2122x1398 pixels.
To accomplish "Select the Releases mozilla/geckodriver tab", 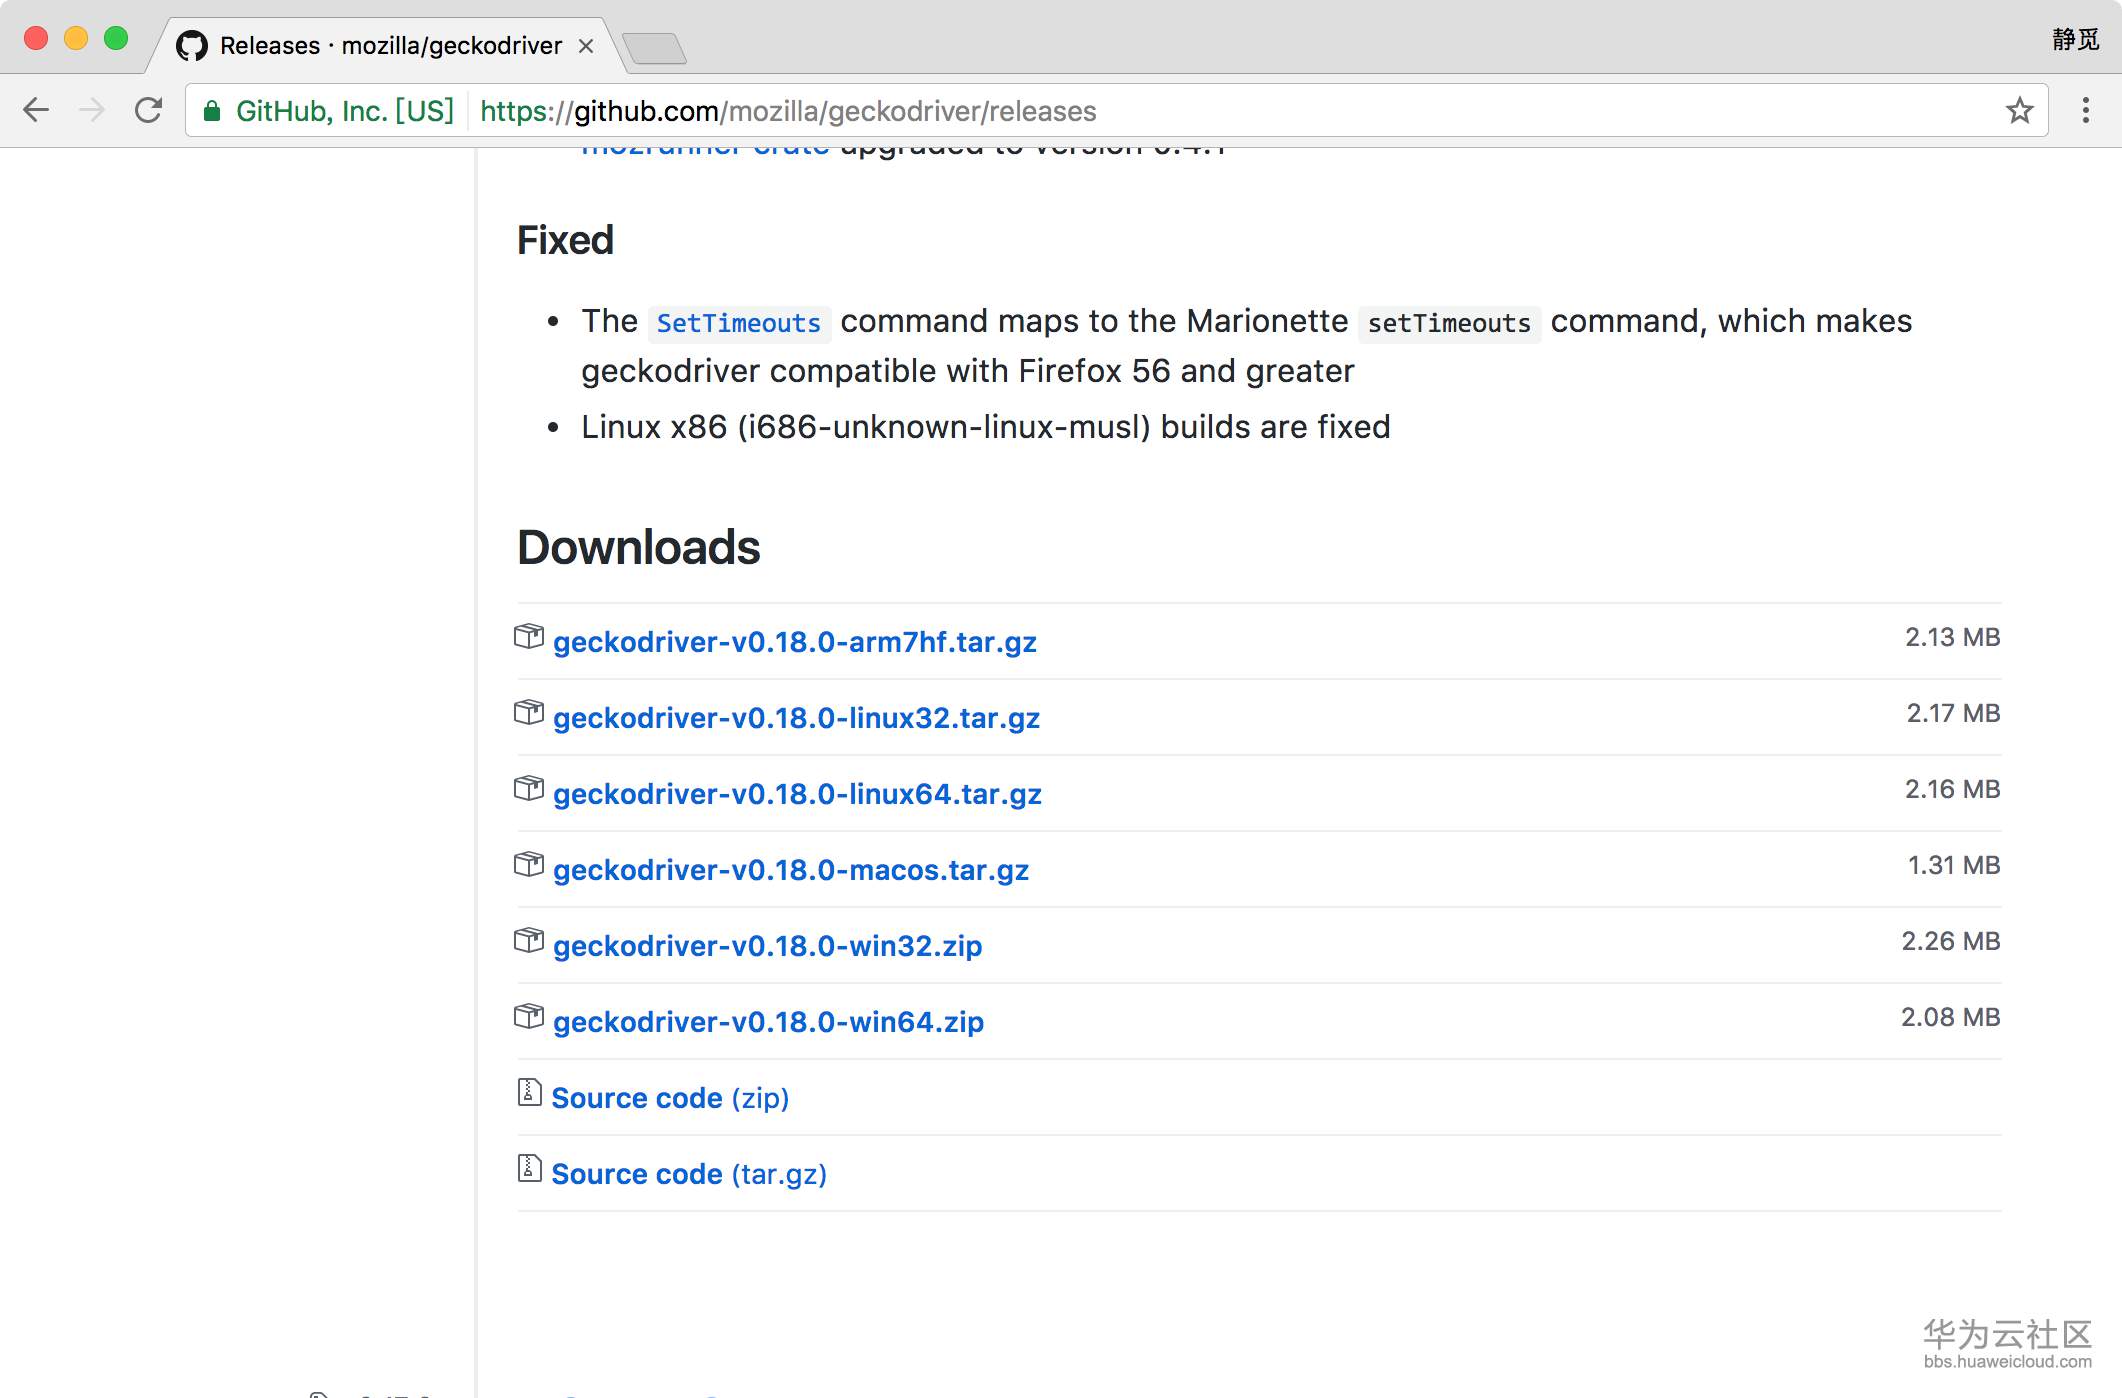I will 390,46.
